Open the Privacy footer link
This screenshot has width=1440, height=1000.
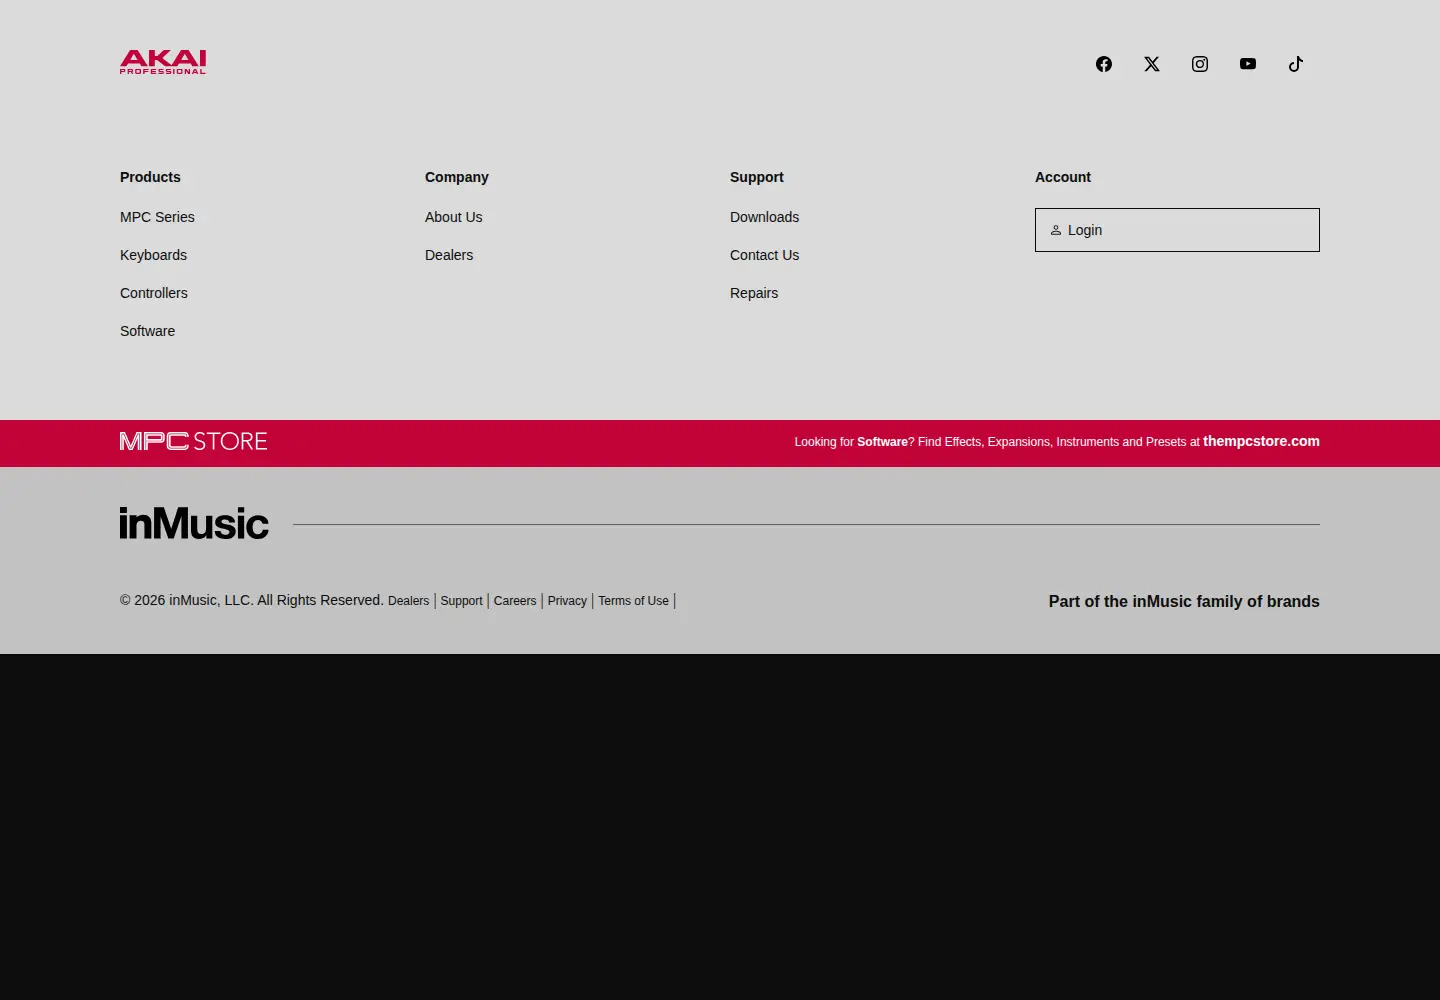click(x=567, y=601)
